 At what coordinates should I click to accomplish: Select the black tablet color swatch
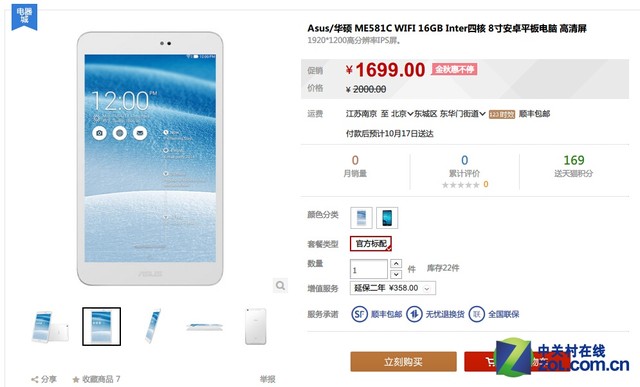[387, 218]
